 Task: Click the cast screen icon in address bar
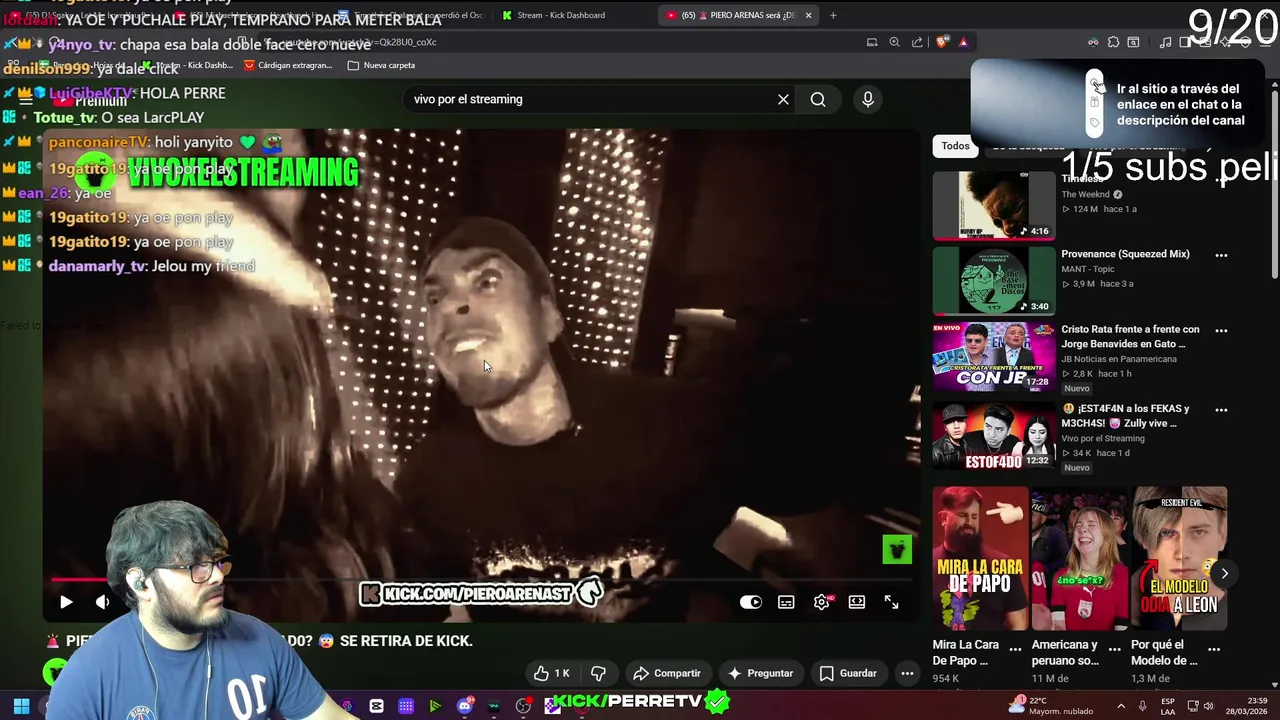pos(872,42)
